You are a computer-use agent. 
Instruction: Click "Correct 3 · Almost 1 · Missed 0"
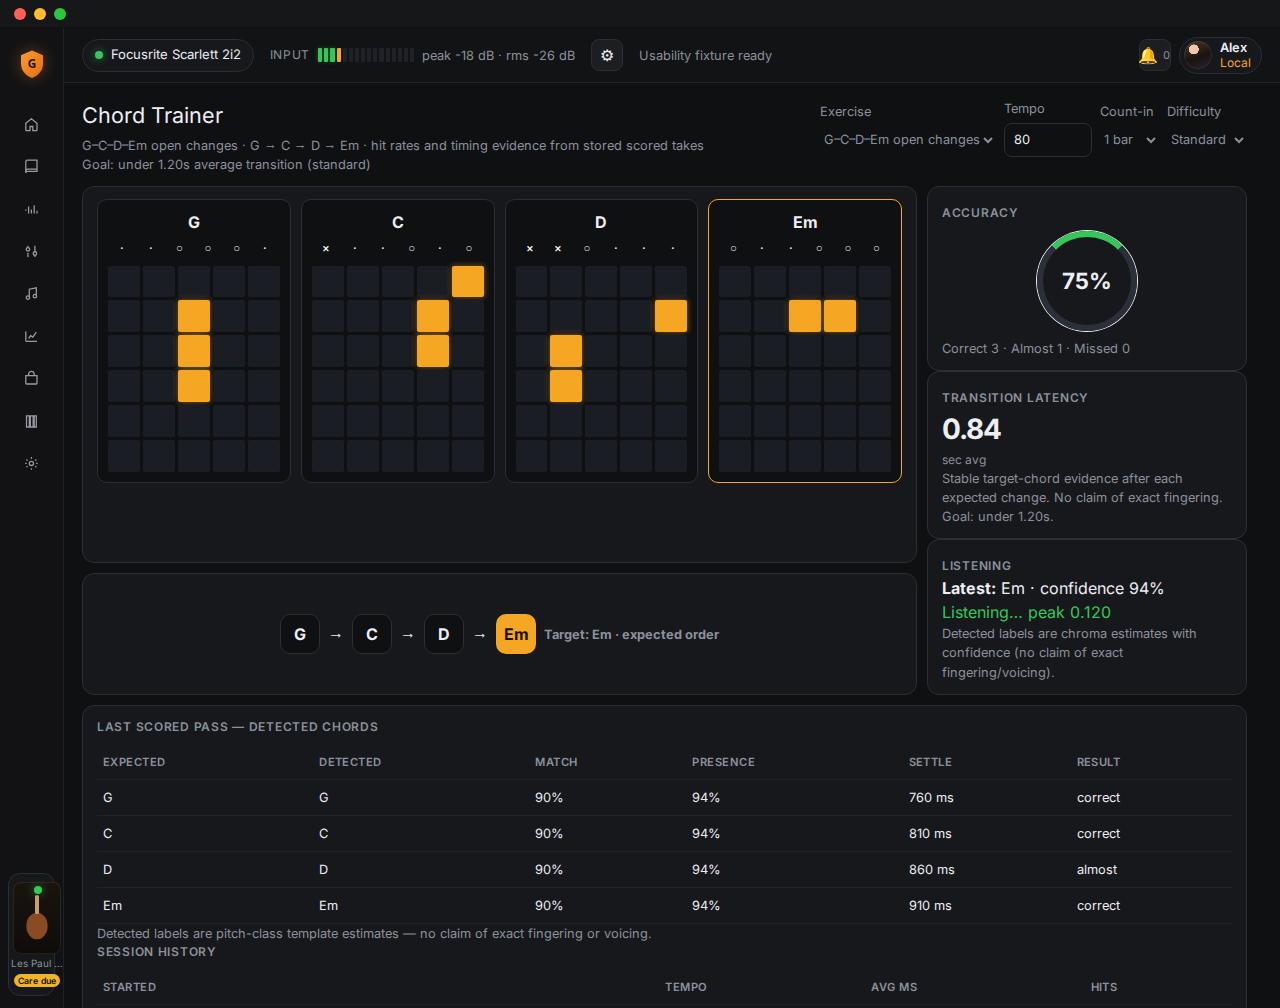(x=1036, y=348)
